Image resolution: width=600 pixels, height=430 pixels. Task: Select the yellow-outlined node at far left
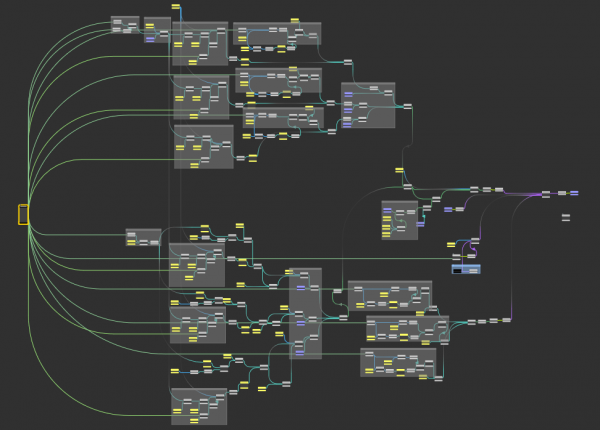(x=23, y=213)
